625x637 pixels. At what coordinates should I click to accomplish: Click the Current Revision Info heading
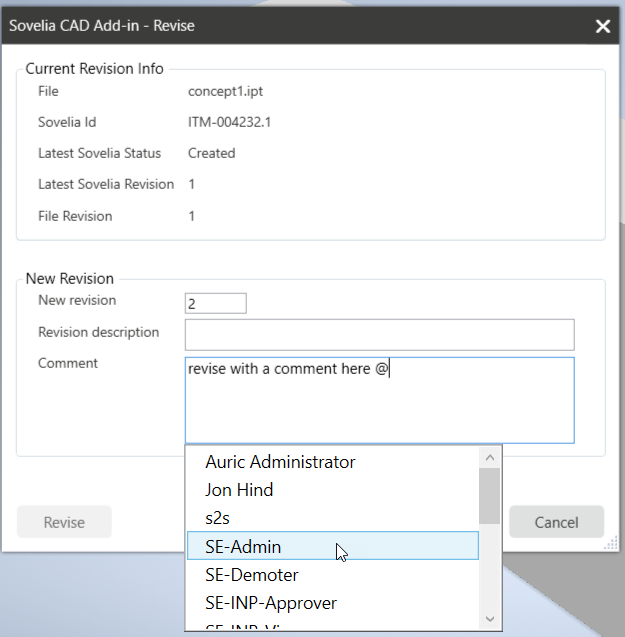pyautogui.click(x=94, y=69)
